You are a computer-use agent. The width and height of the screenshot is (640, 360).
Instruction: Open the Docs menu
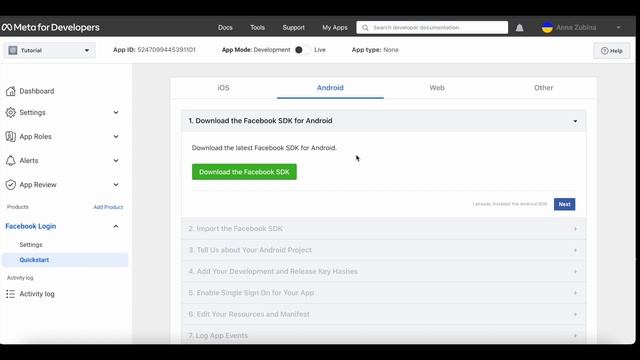[x=225, y=28]
